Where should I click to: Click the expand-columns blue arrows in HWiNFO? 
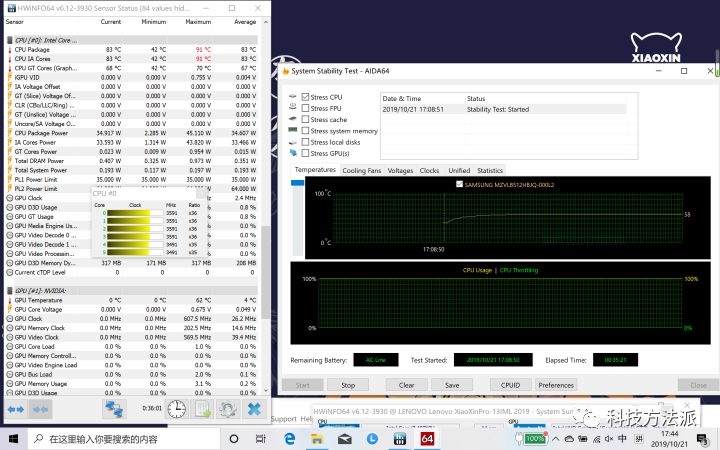[16, 409]
